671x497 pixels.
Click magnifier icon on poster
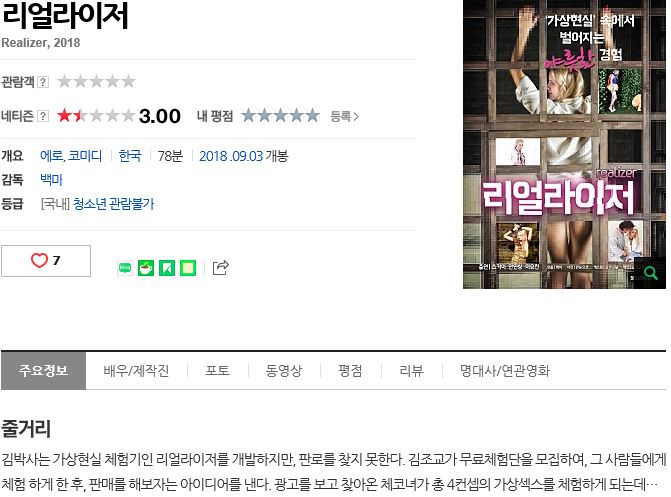tap(650, 273)
